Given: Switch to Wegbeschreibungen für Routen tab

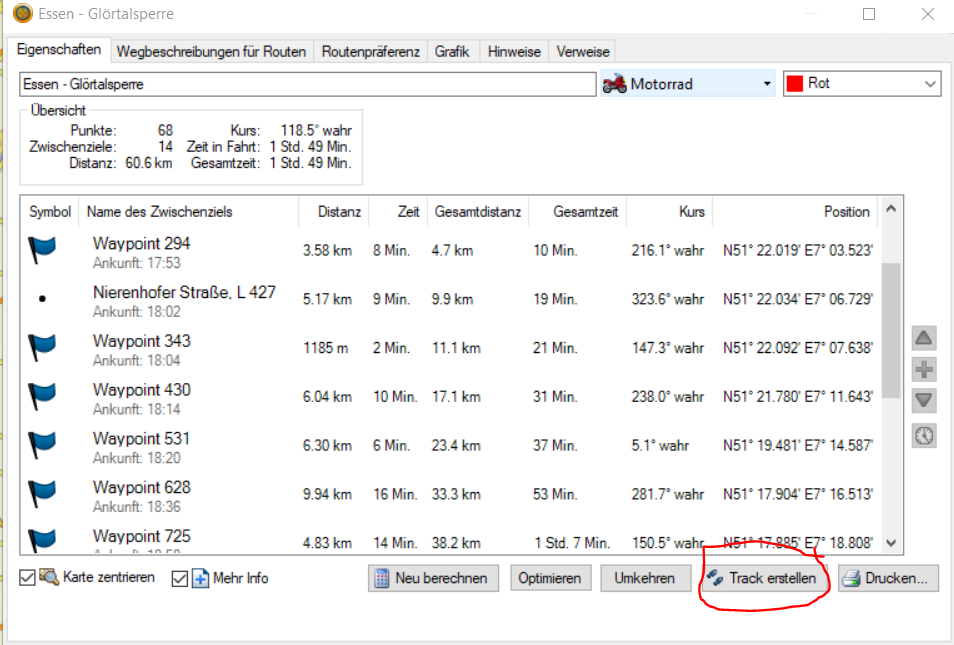Looking at the screenshot, I should (210, 52).
